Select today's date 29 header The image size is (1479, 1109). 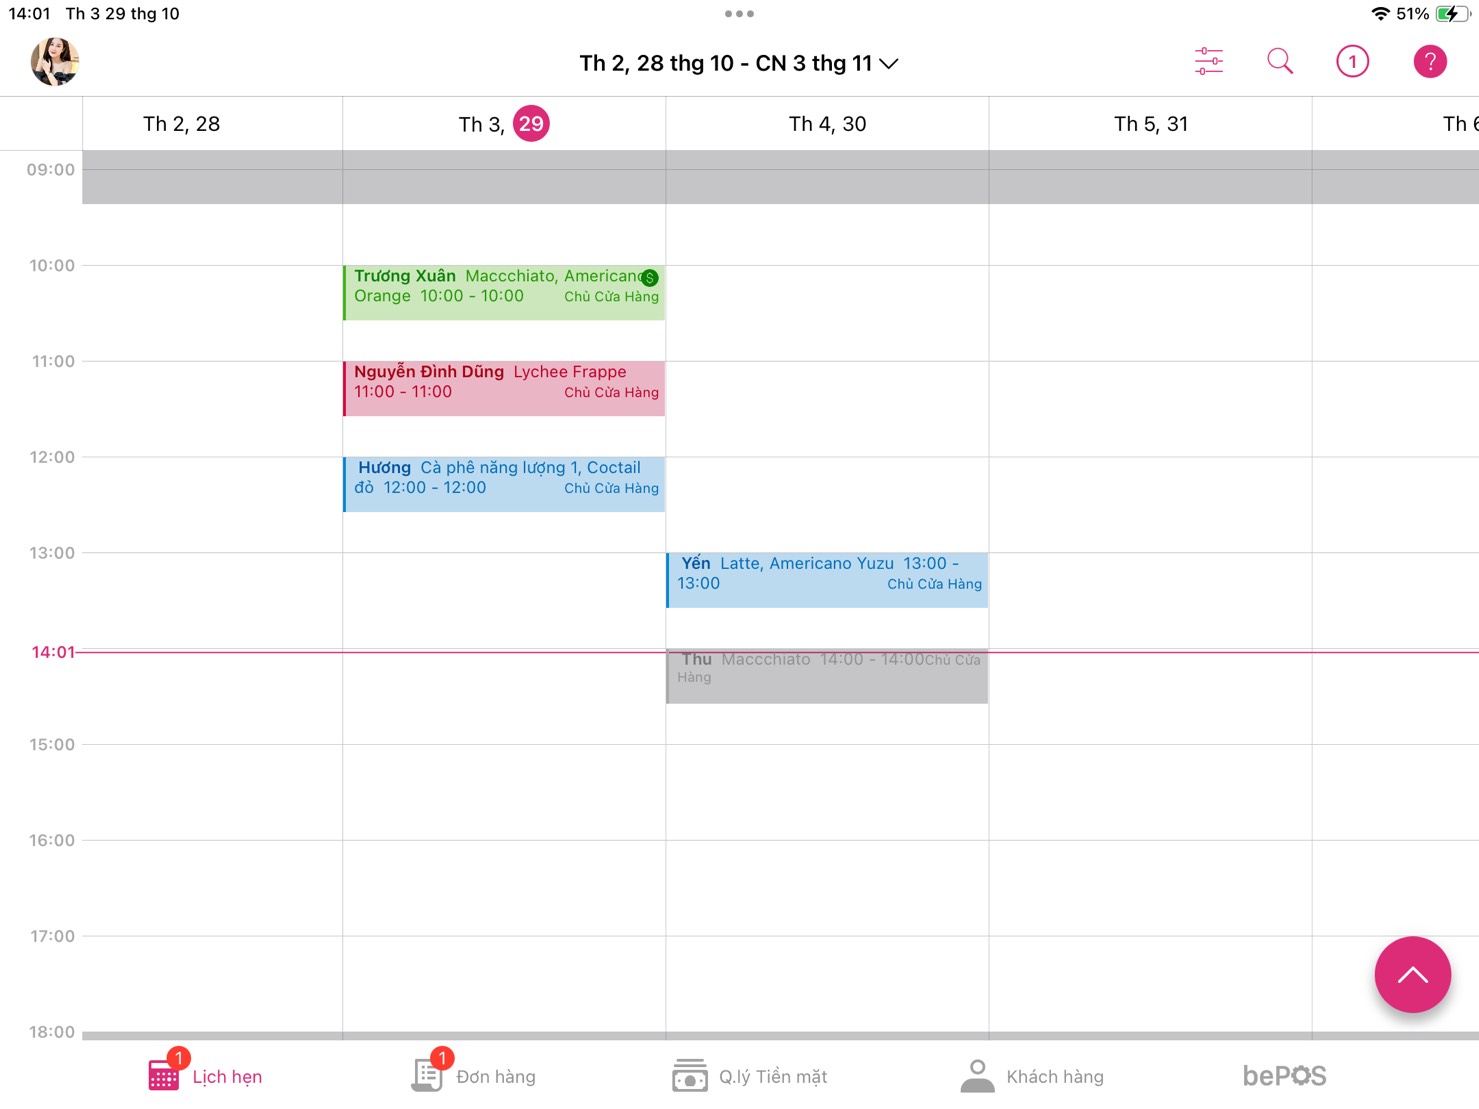pos(531,124)
